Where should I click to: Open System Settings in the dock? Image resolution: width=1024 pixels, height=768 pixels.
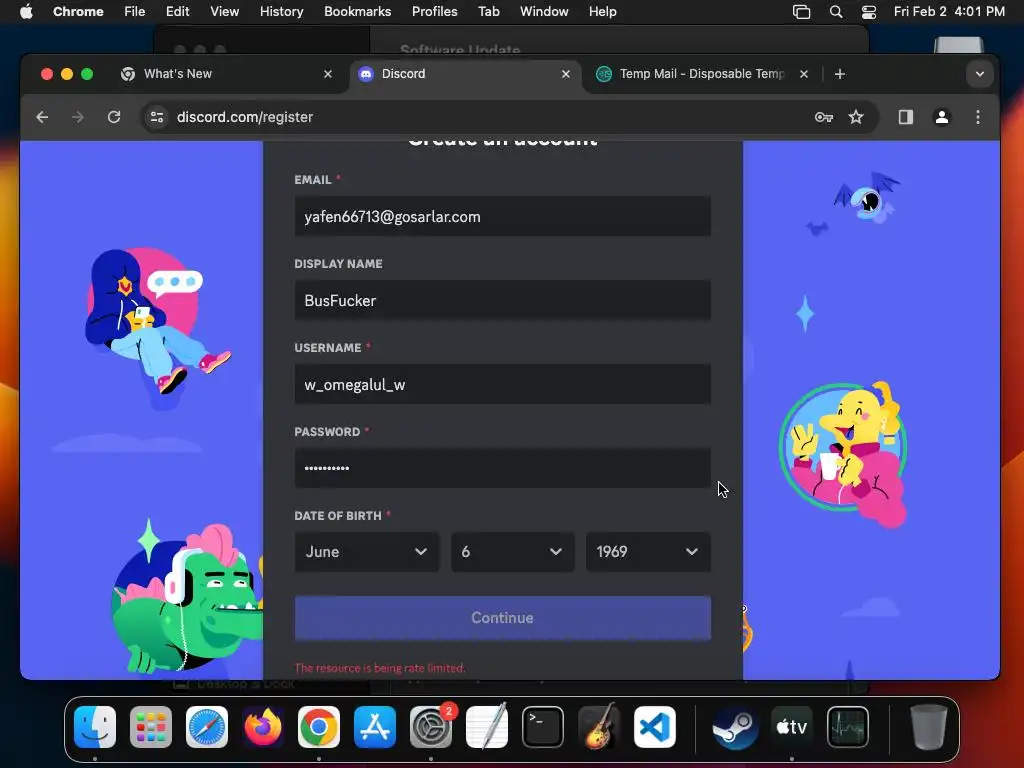pos(431,727)
